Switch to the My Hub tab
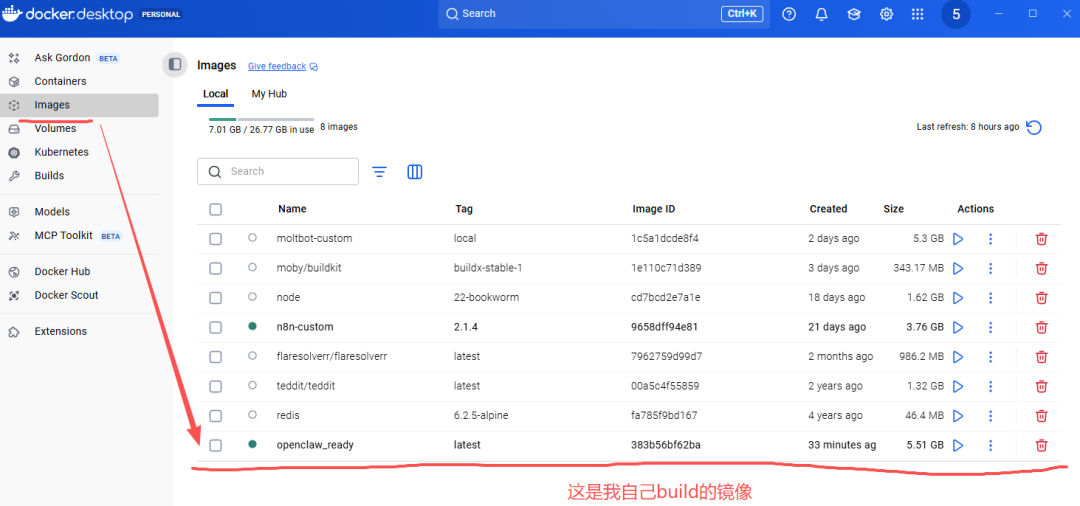 [269, 94]
